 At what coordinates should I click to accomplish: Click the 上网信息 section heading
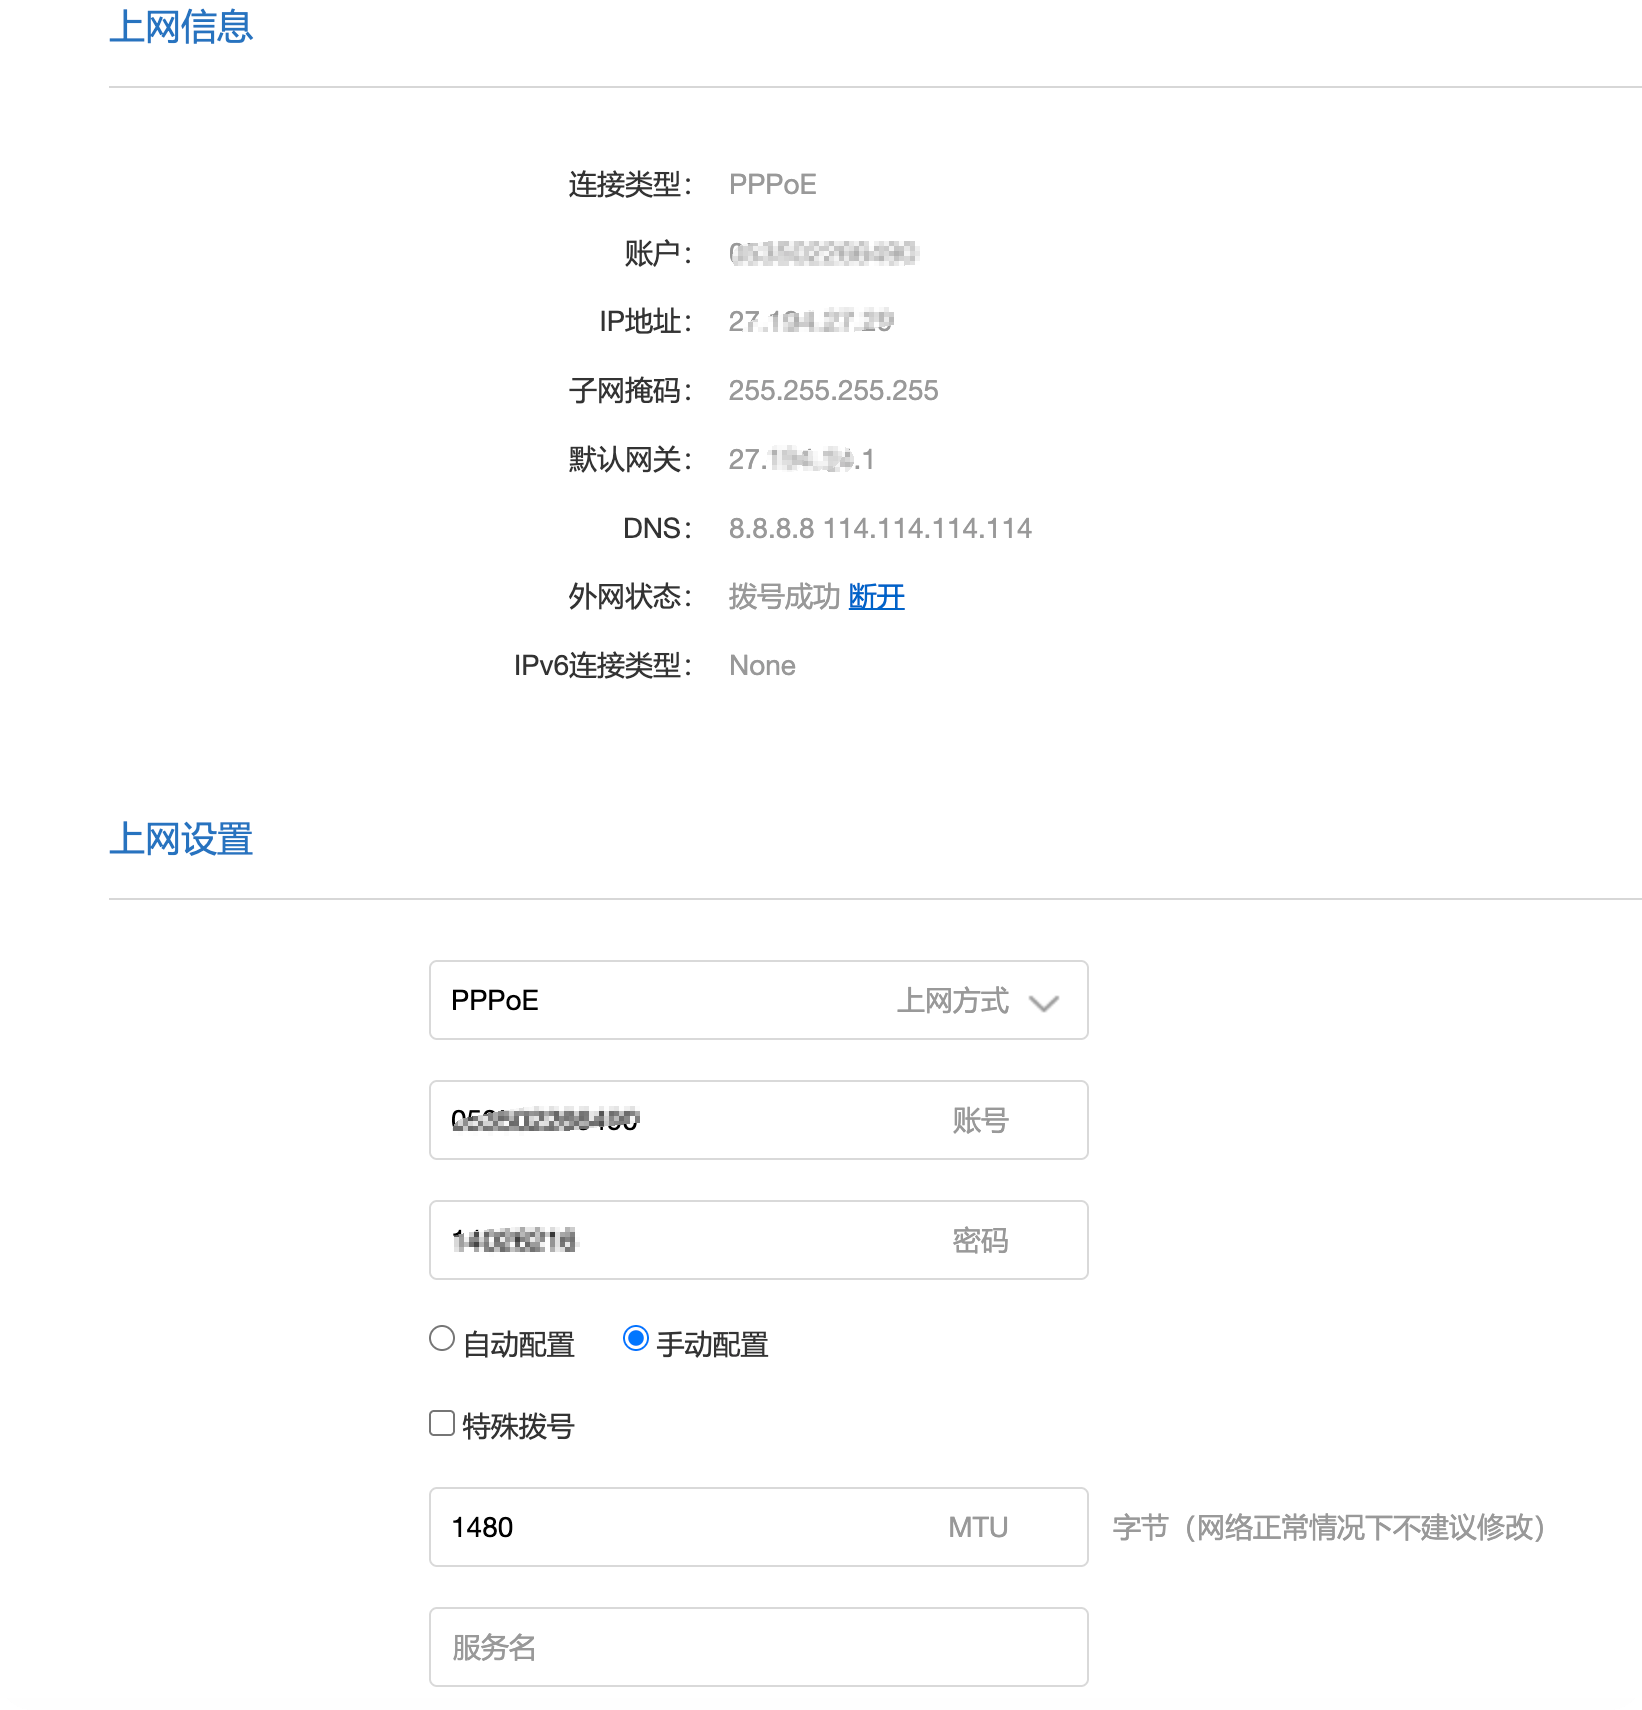pyautogui.click(x=182, y=28)
